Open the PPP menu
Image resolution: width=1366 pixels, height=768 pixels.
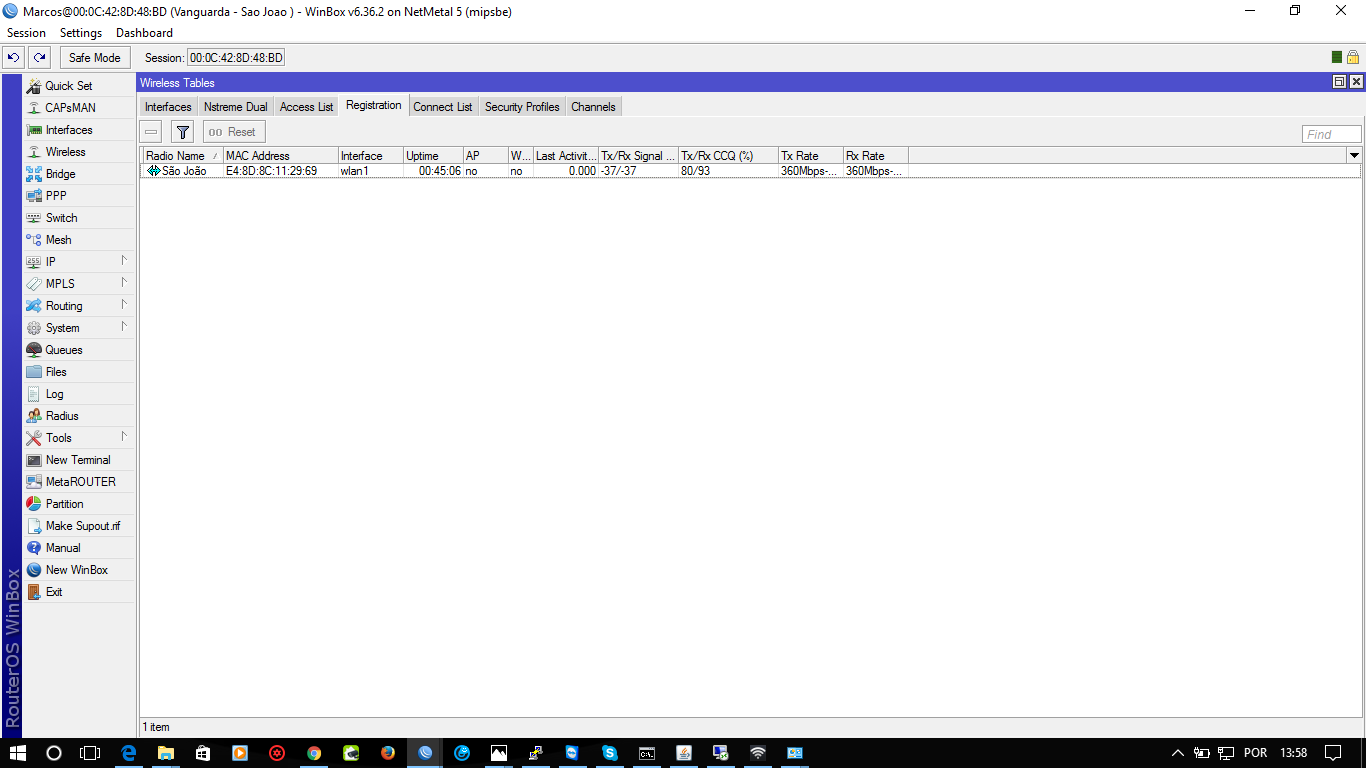tap(78, 196)
